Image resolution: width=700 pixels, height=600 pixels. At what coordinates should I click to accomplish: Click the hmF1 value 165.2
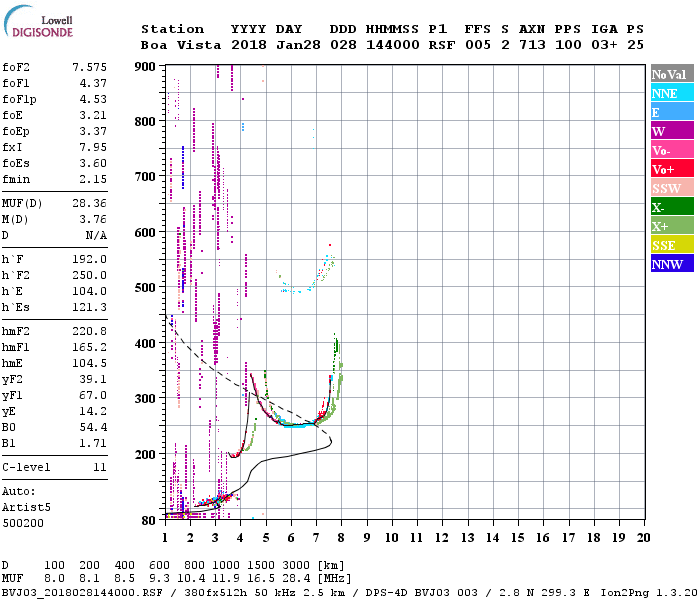[89, 348]
